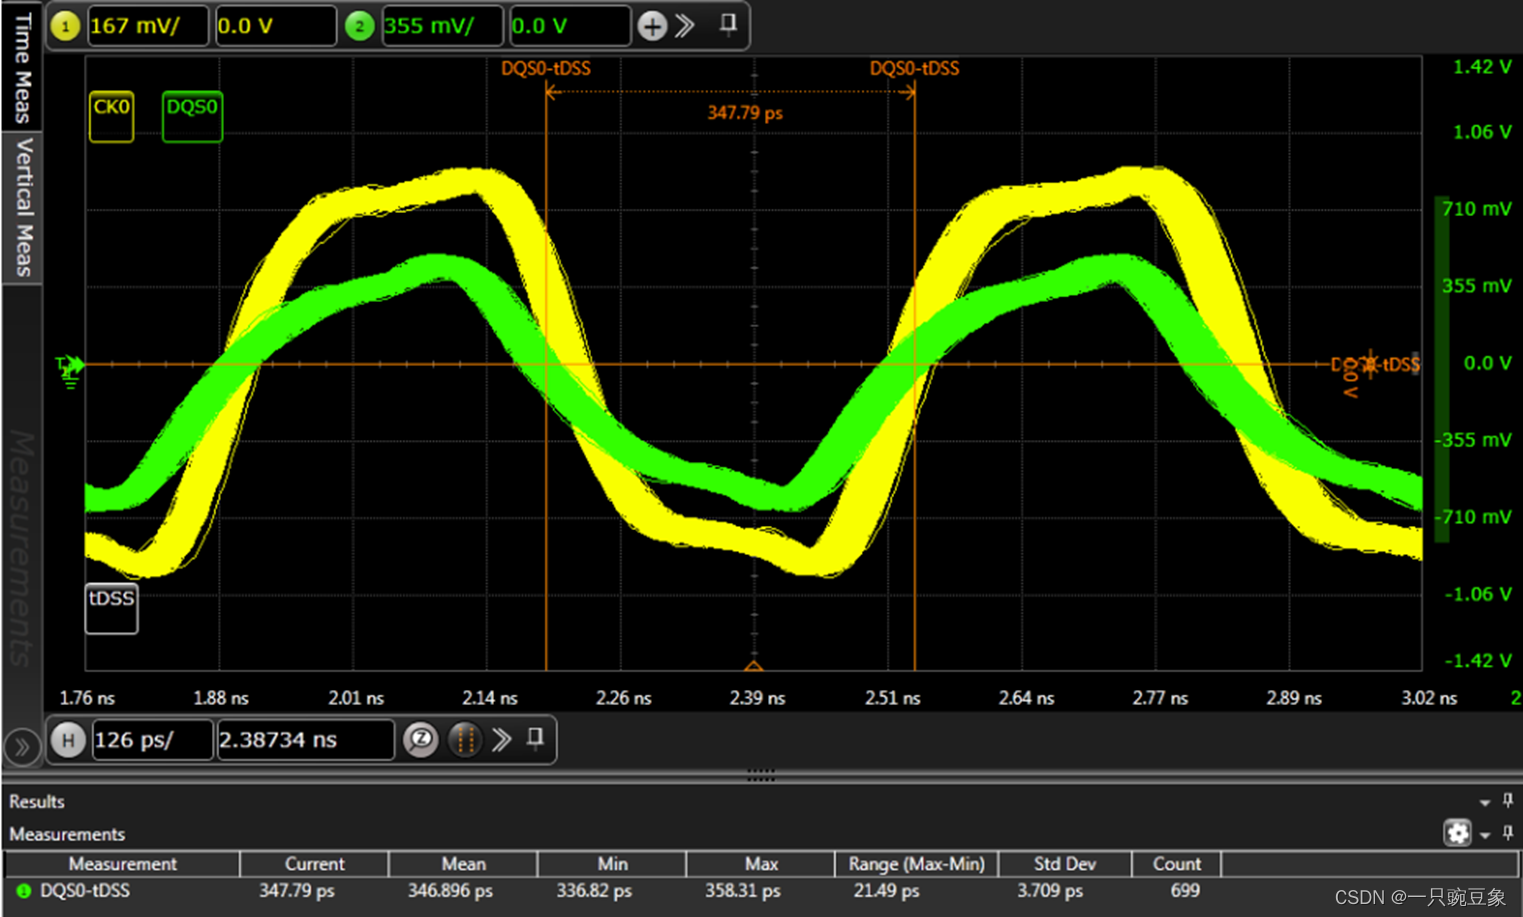Image resolution: width=1523 pixels, height=917 pixels.
Task: Toggle the horizontal zoom icon
Action: tap(421, 740)
